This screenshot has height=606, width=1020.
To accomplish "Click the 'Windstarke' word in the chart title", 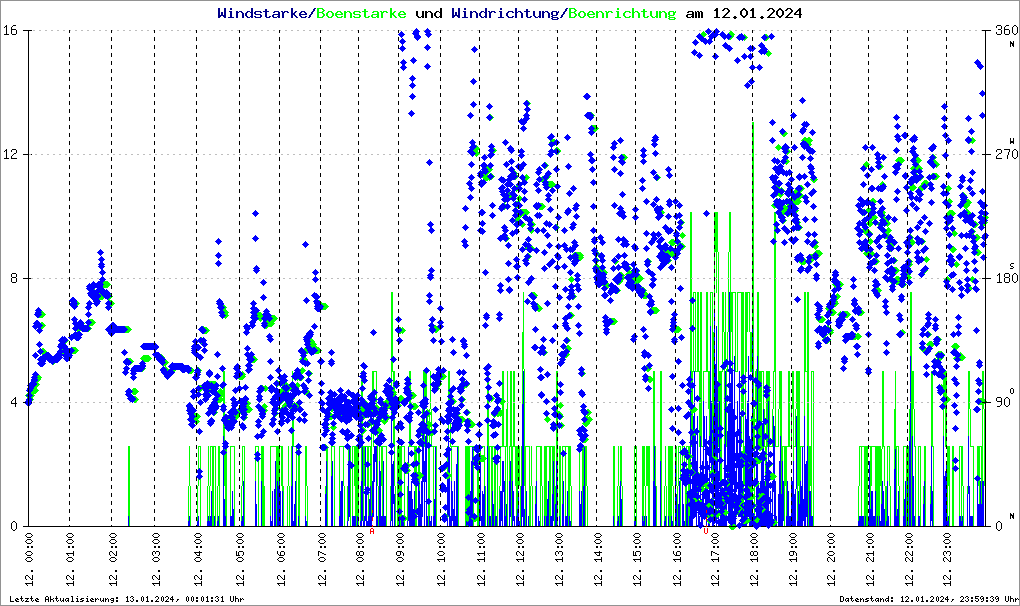I will (x=263, y=13).
